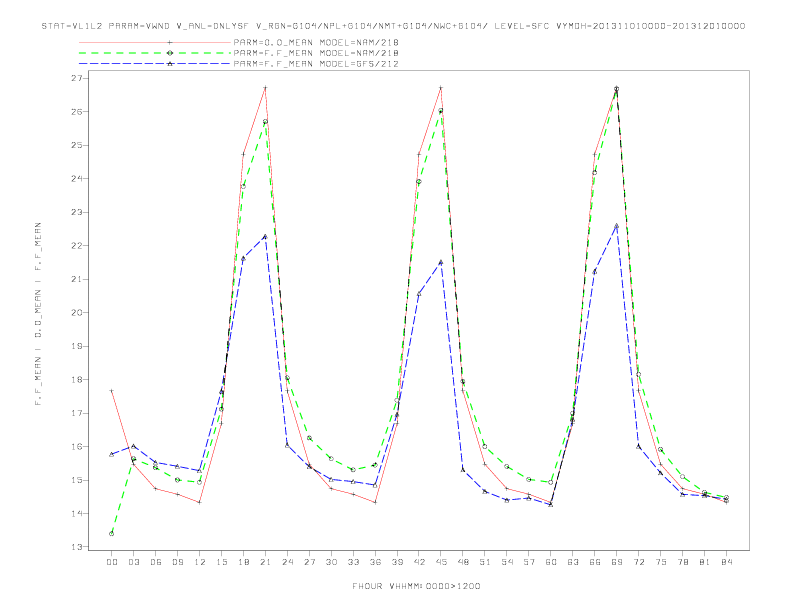The width and height of the screenshot is (792, 612).
Task: Click the chart title line starting STAT=VL1L2
Action: pos(393,26)
